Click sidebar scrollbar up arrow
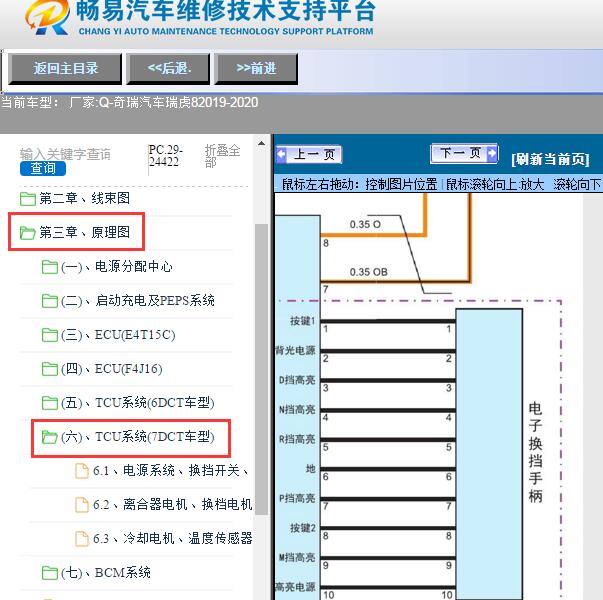The height and width of the screenshot is (600, 603). [262, 143]
